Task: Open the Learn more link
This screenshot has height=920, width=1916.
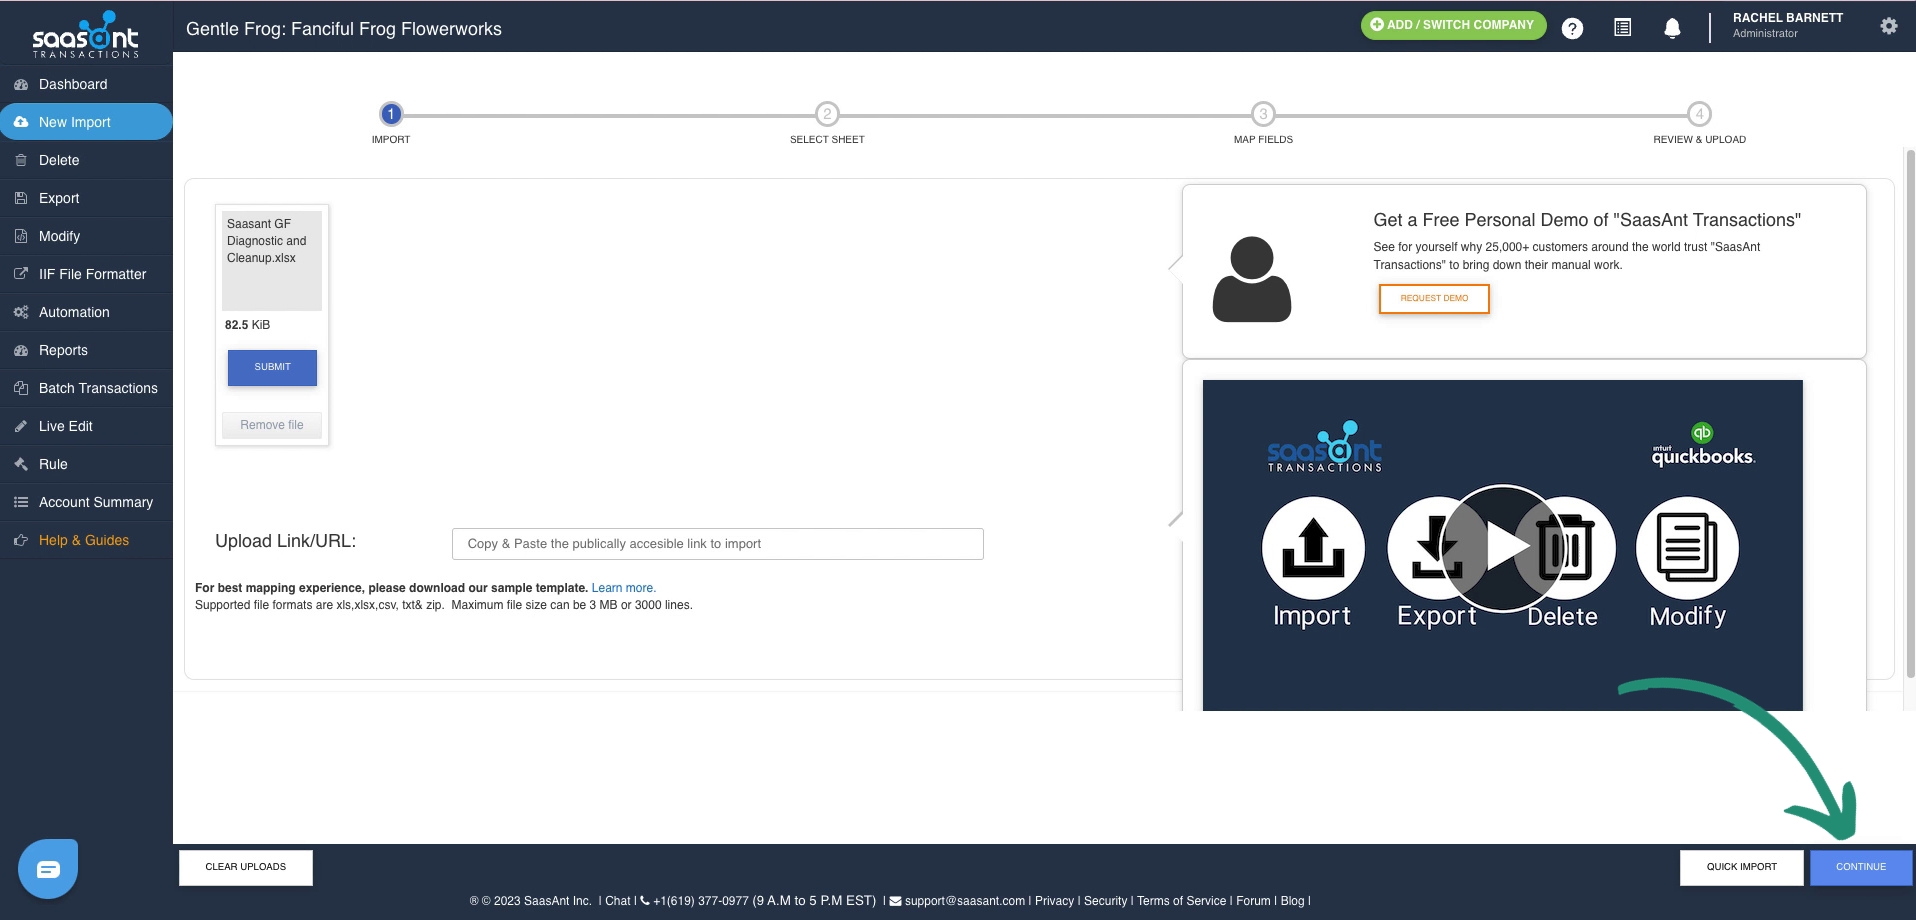Action: pos(623,588)
